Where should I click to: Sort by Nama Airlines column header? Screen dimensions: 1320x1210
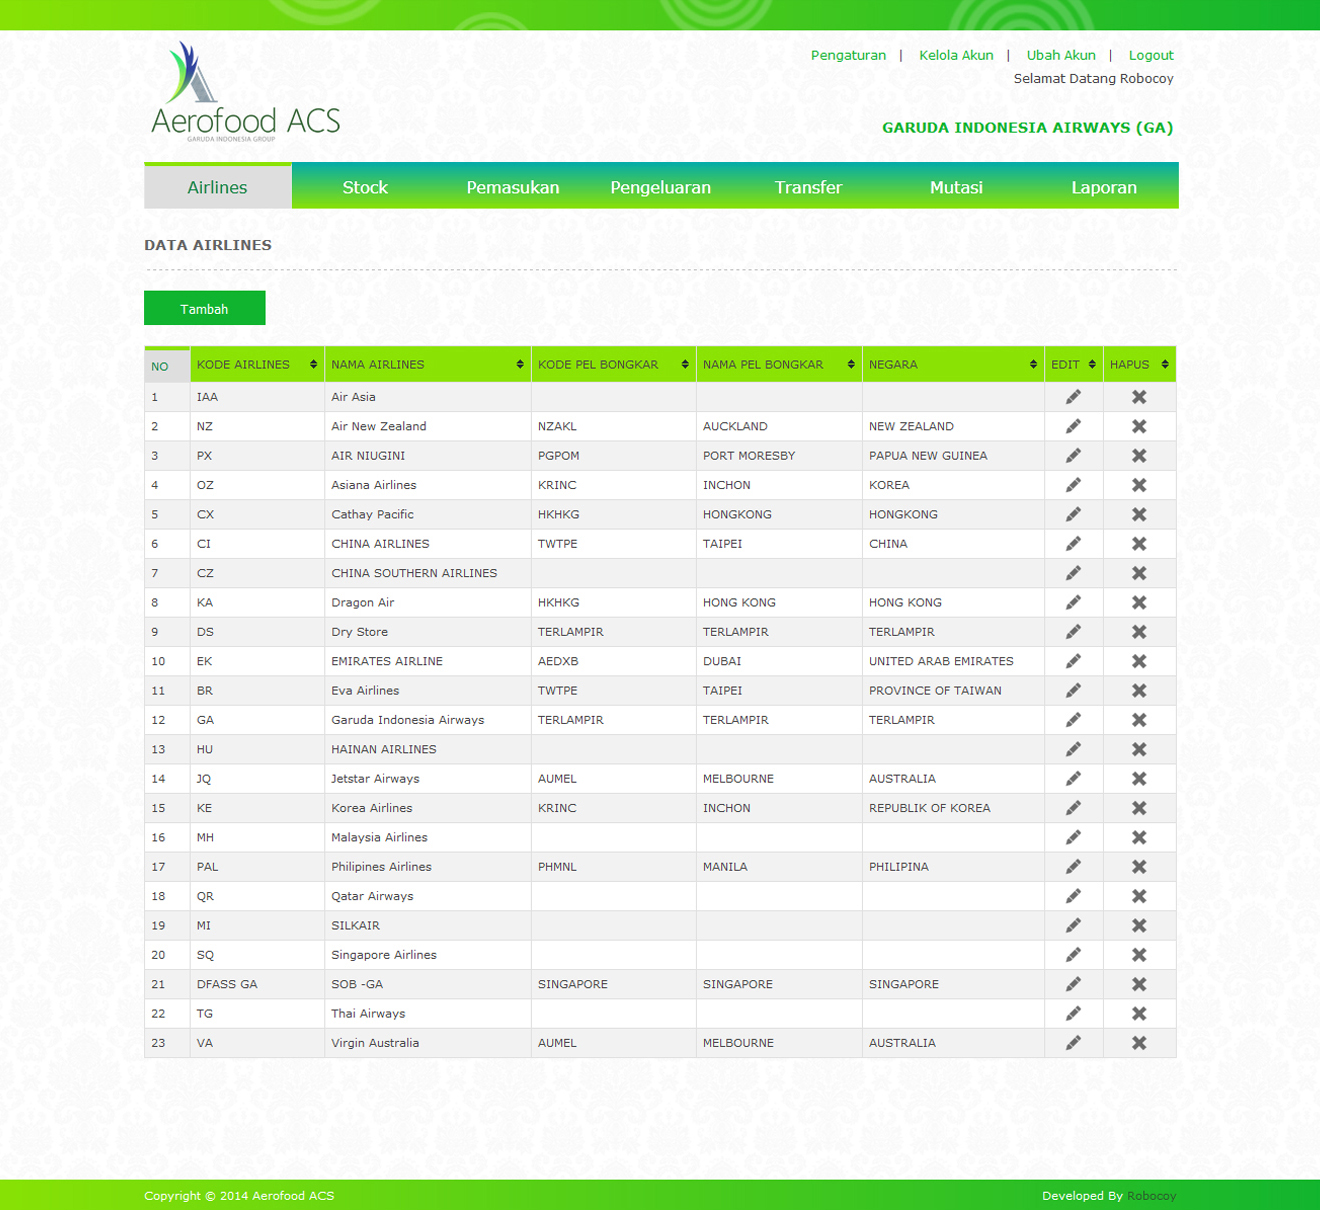coord(427,365)
